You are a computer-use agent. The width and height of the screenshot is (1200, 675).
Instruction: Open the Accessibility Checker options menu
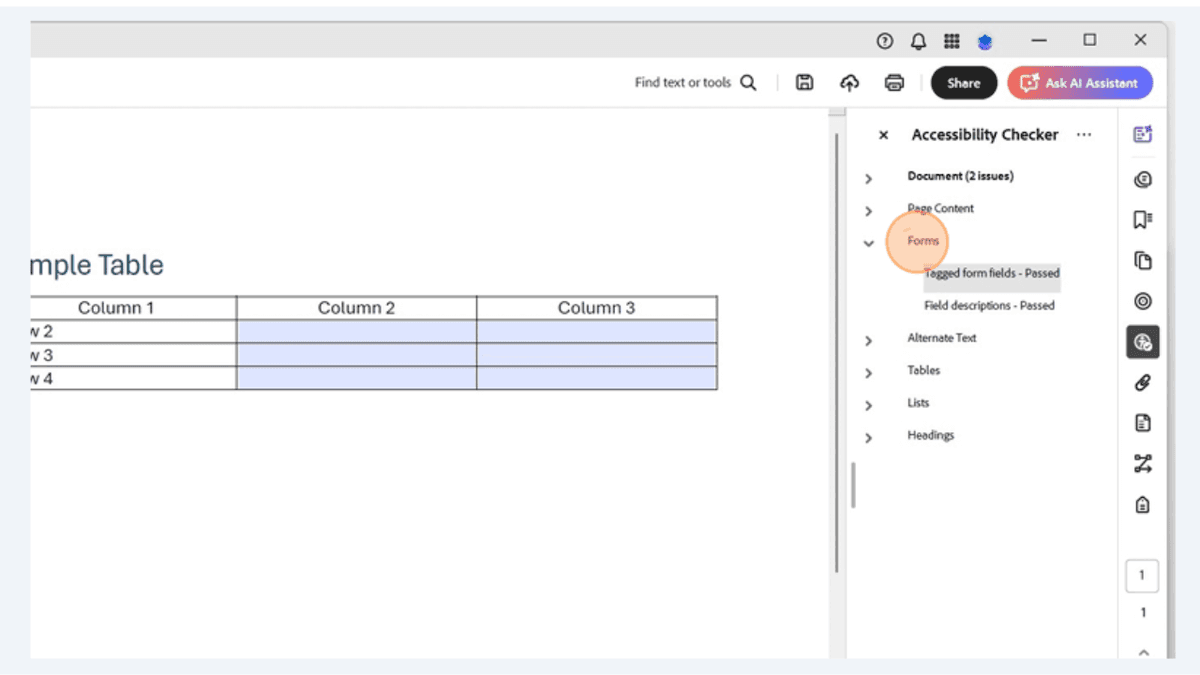[1084, 134]
